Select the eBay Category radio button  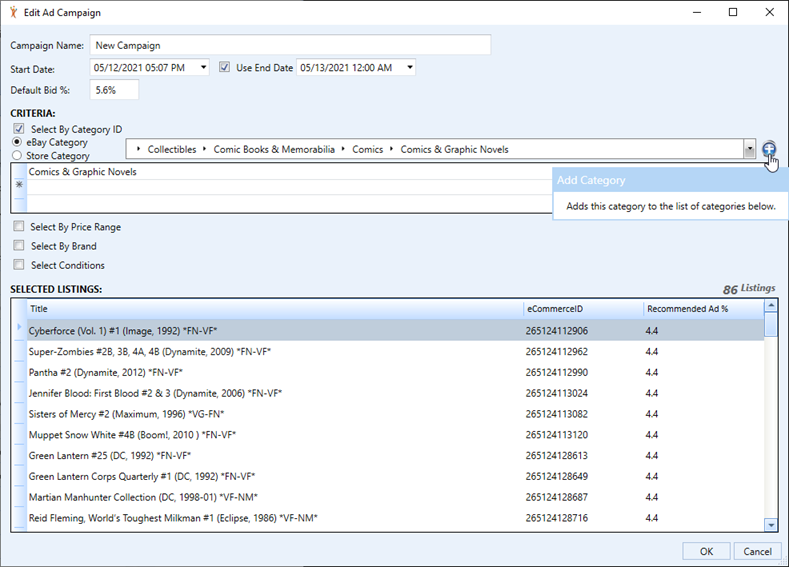[x=17, y=143]
